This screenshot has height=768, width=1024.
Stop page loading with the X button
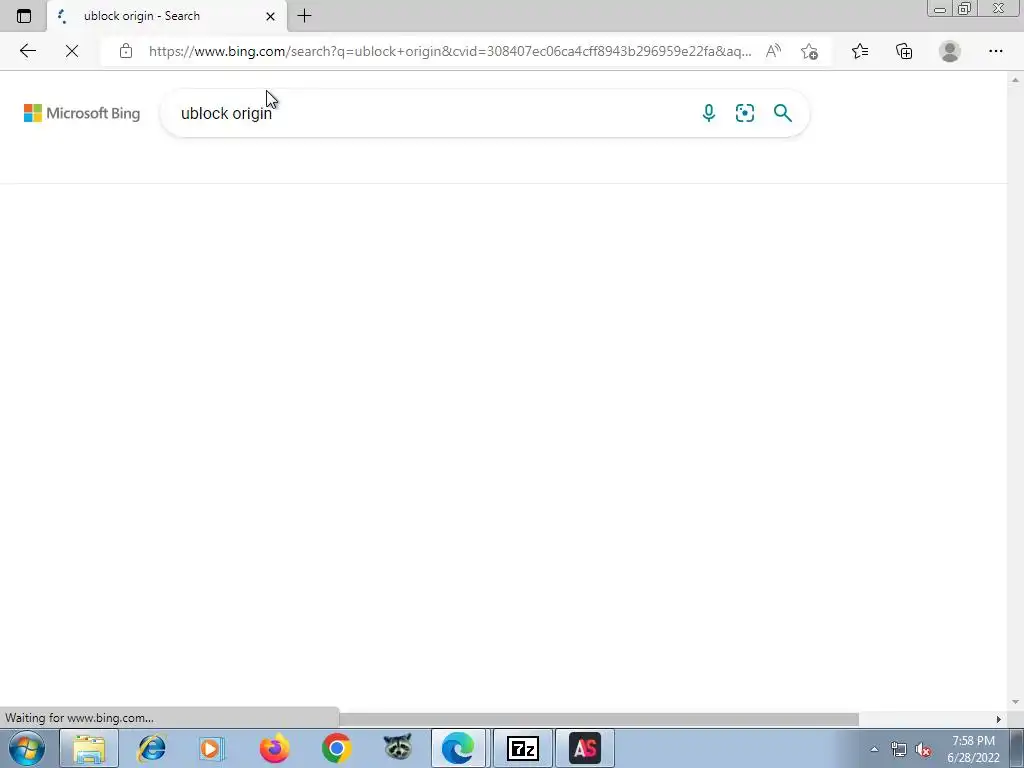72,51
